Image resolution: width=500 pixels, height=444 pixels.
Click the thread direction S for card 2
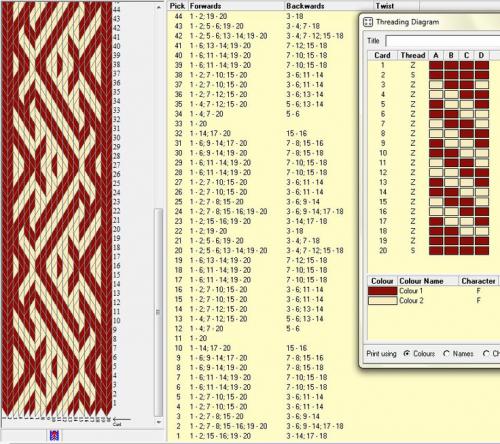(x=413, y=75)
